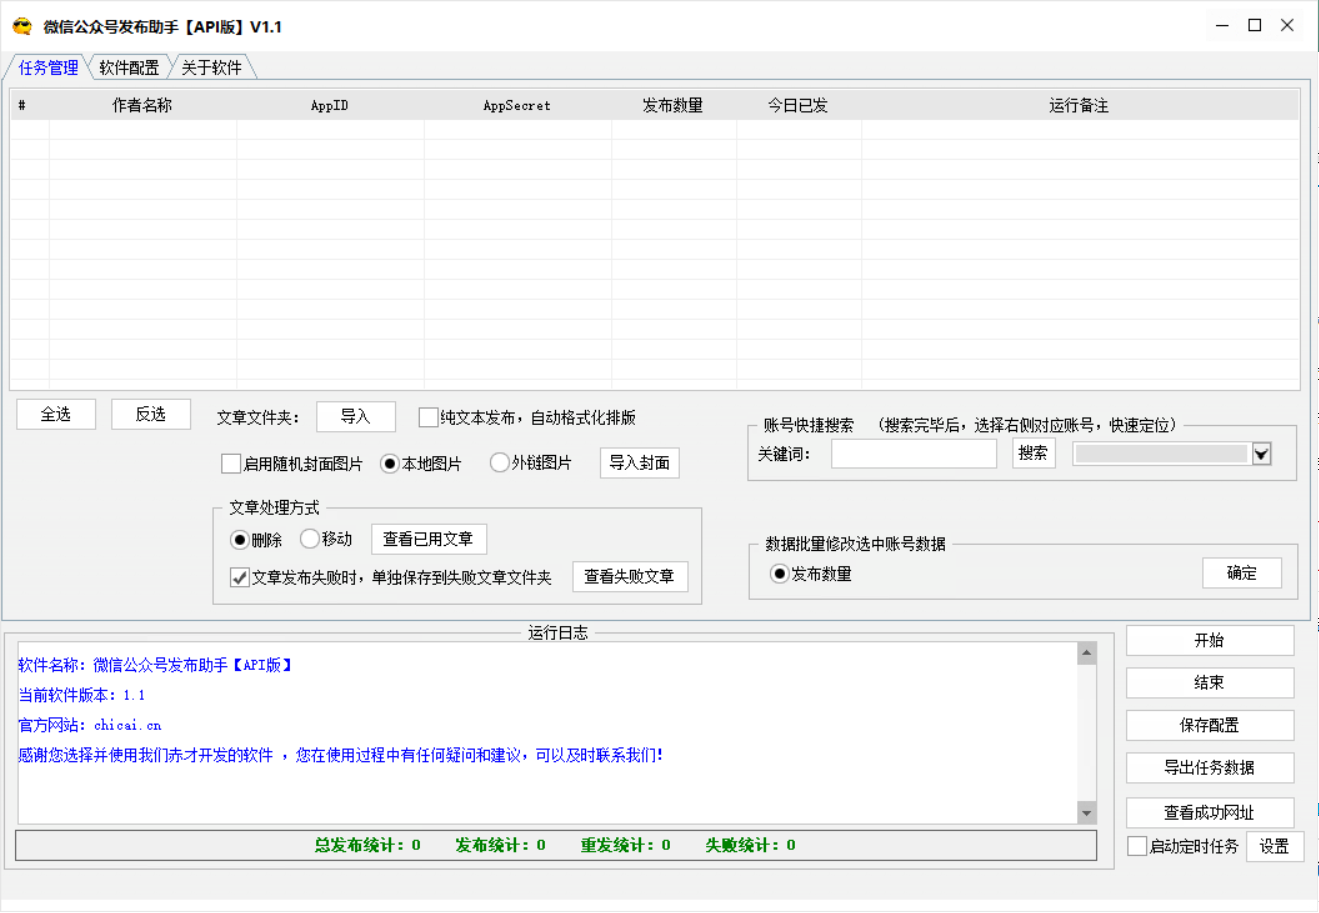Open the 软件配置 tab

pos(129,67)
